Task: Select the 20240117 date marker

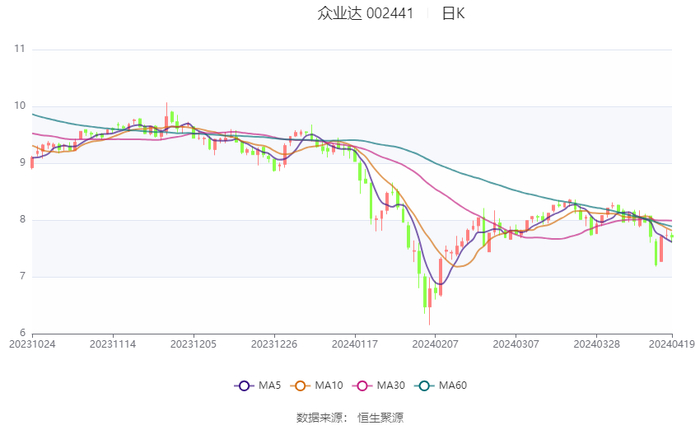Action: [354, 343]
